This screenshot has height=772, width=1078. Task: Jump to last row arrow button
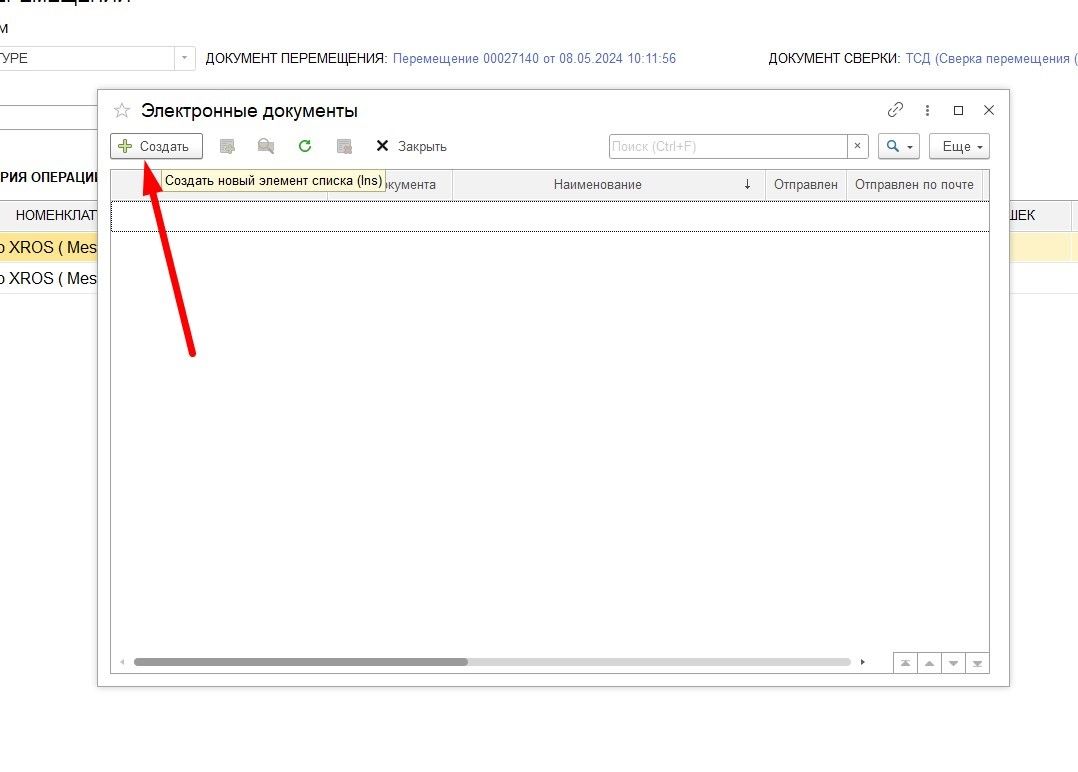[x=977, y=663]
